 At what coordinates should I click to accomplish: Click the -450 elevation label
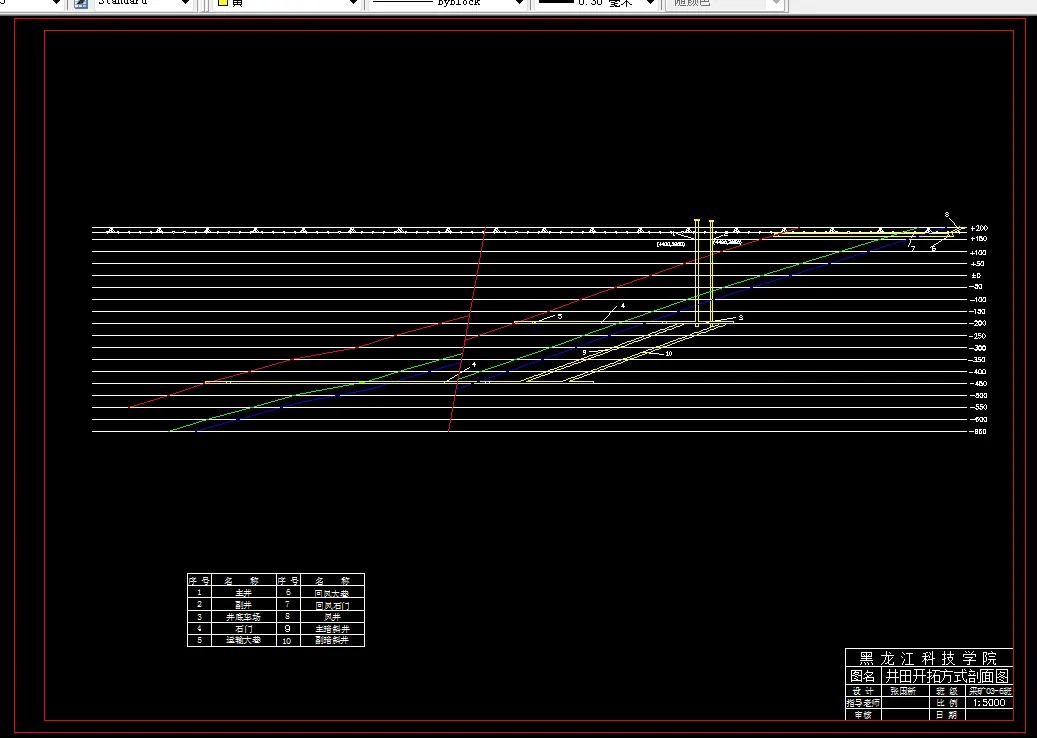(978, 384)
